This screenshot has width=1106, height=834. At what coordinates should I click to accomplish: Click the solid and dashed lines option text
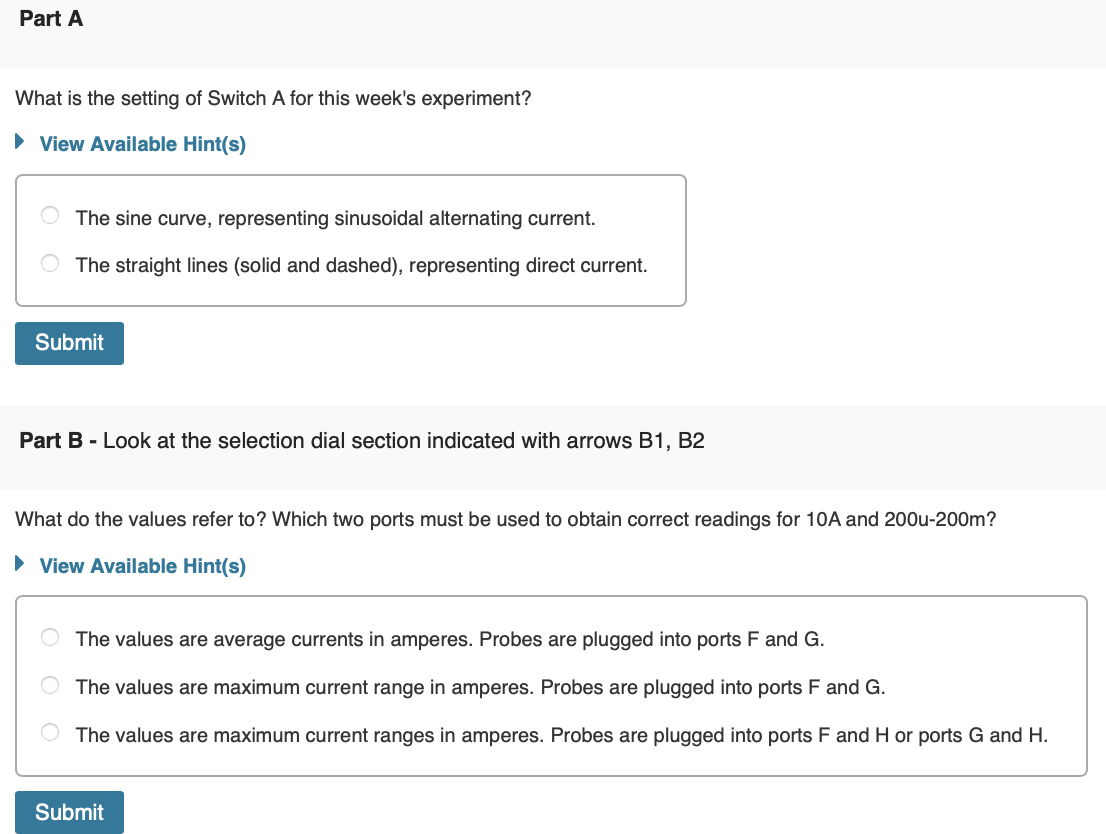(x=361, y=266)
